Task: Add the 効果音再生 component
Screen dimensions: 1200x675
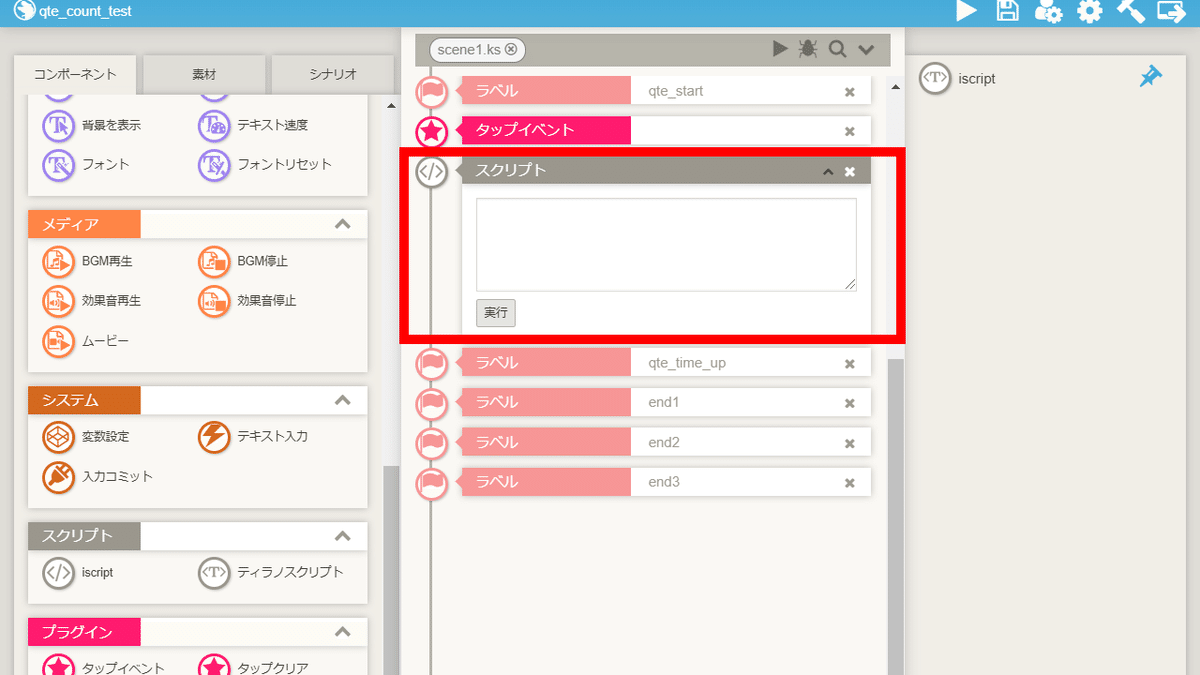Action: [x=92, y=300]
